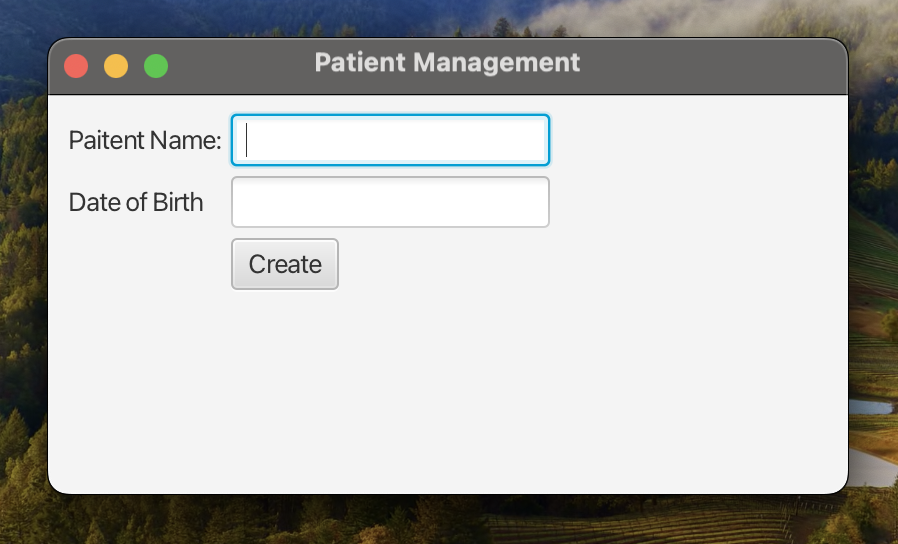The height and width of the screenshot is (544, 898).
Task: Click the foggy sky on desktop background
Action: 700,16
